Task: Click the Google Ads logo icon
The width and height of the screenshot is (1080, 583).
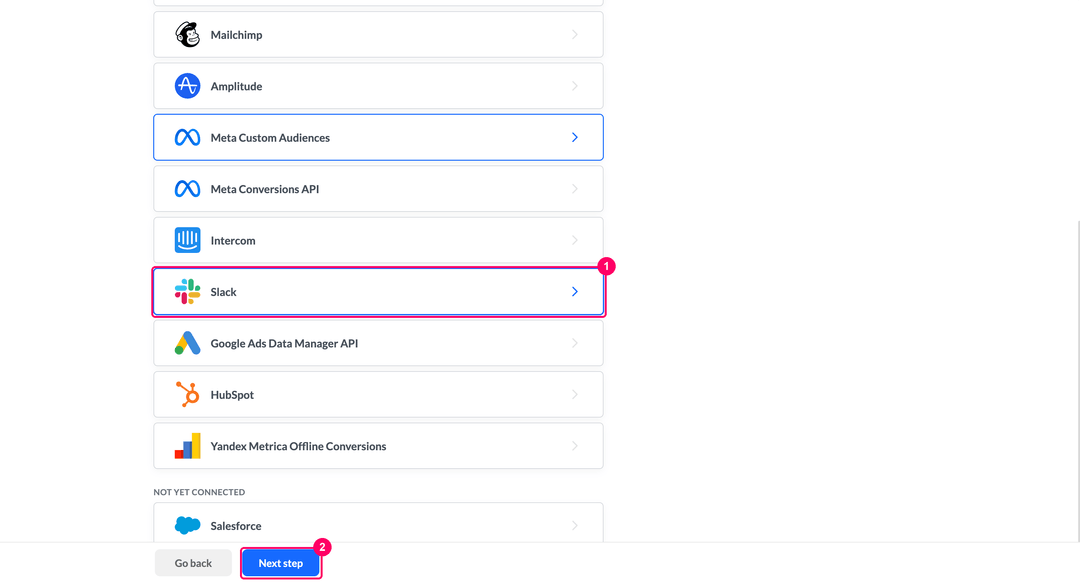Action: (187, 343)
